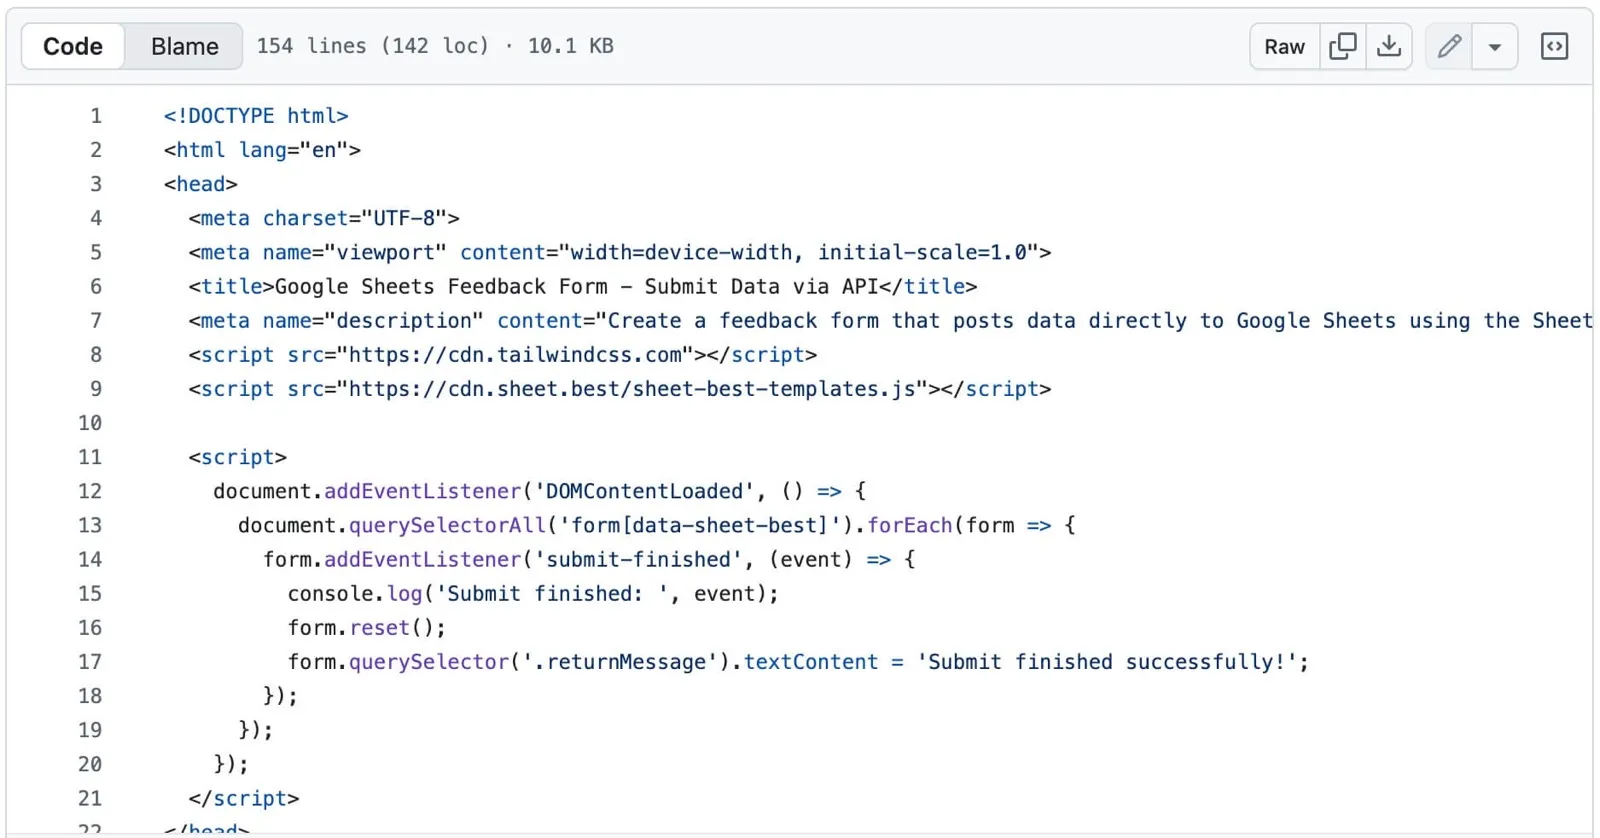Click the 'DOMContentLoaded' string in code

coord(644,491)
